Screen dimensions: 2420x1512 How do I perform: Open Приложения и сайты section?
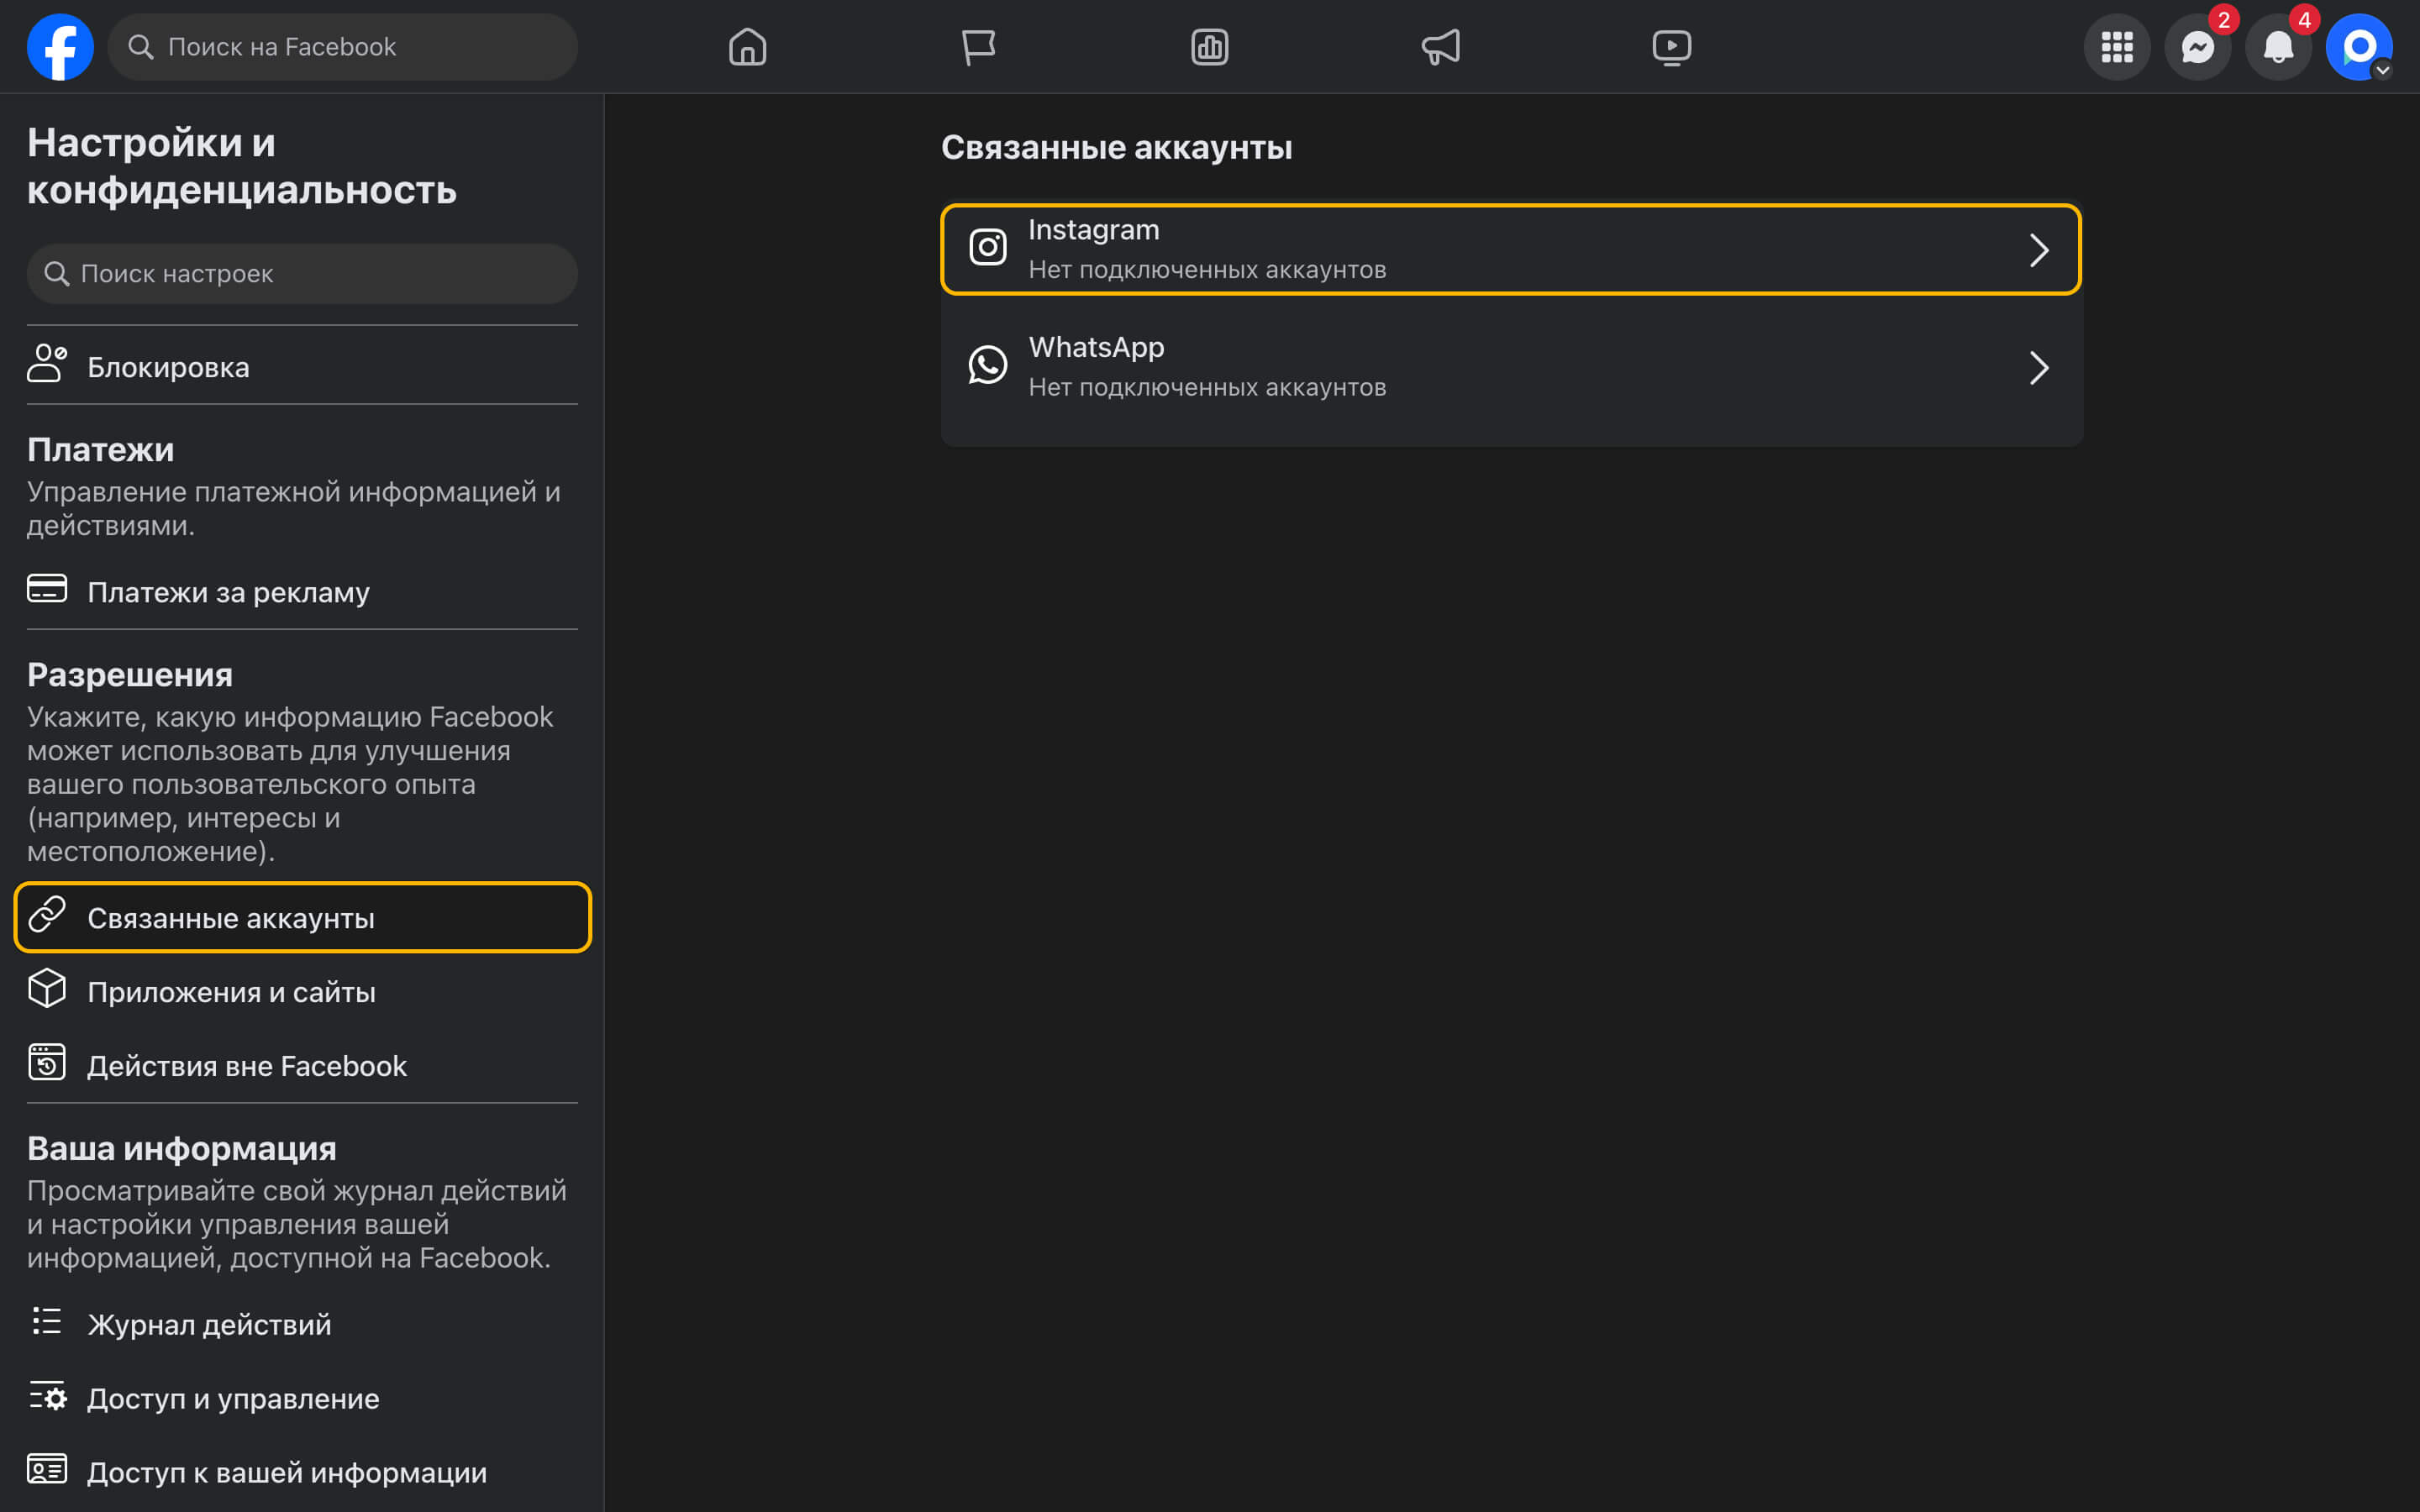[231, 992]
